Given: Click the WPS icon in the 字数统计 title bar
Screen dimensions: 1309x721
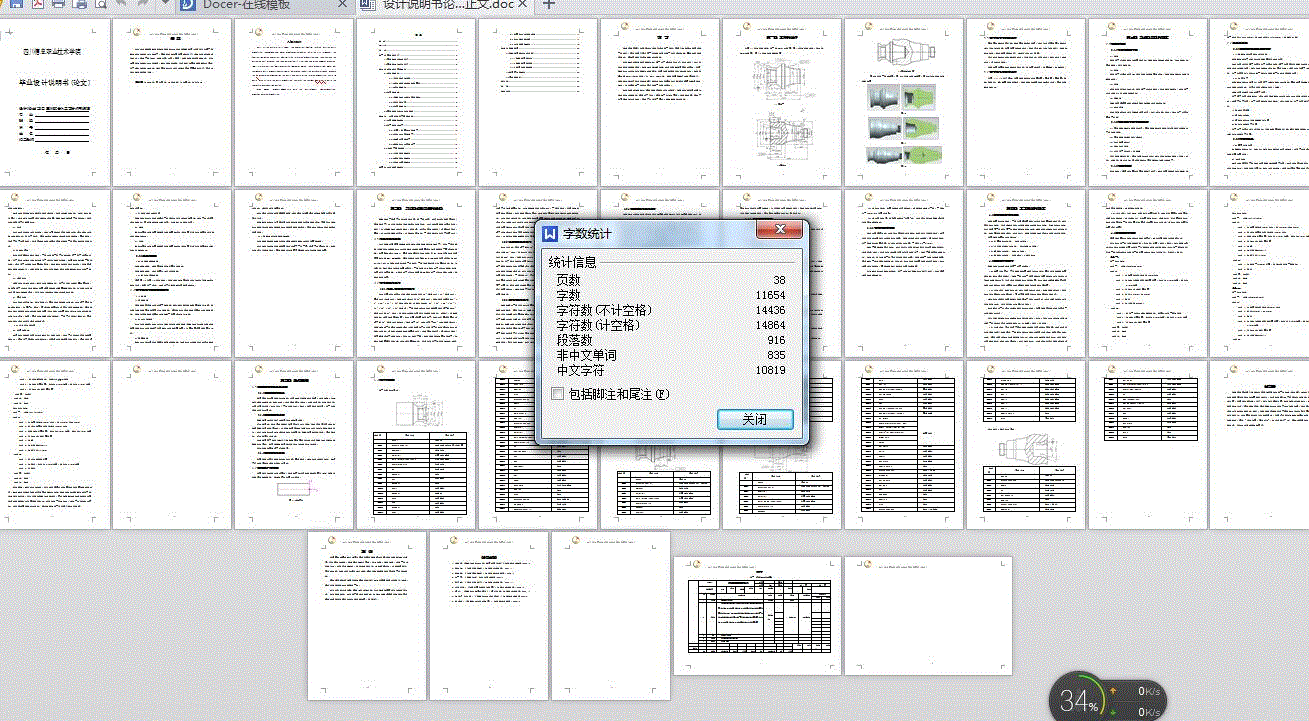Looking at the screenshot, I should (x=549, y=233).
